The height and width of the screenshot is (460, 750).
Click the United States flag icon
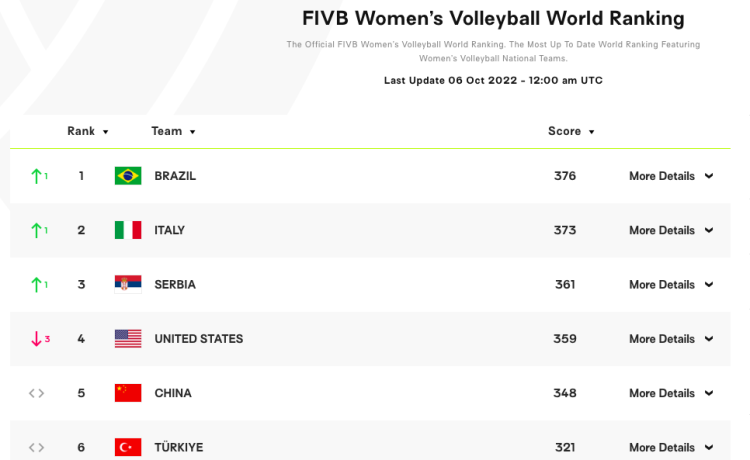[x=128, y=339]
